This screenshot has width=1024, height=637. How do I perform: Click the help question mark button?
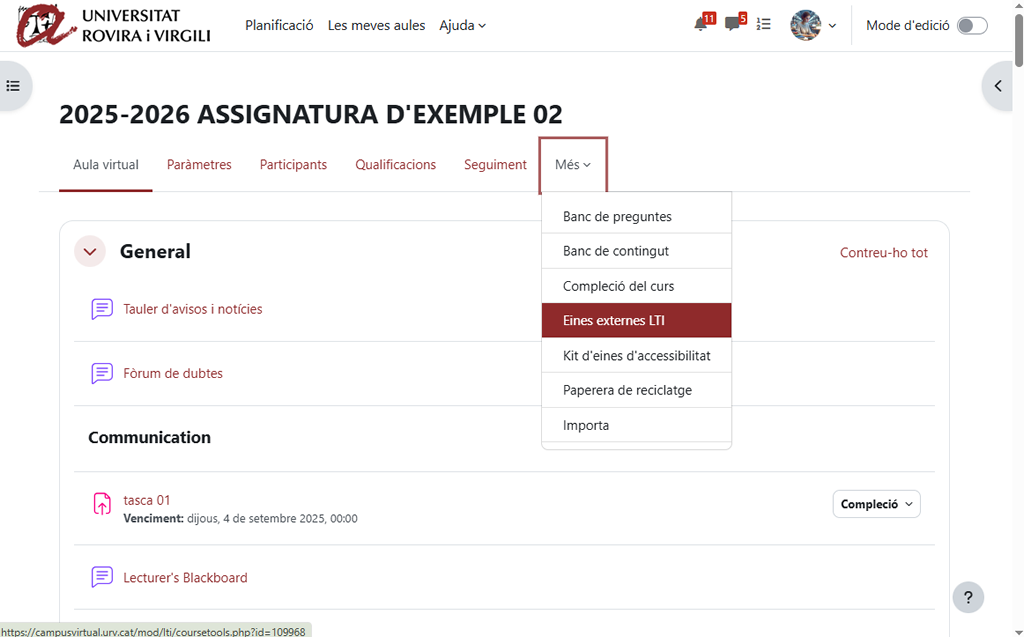coord(967,598)
